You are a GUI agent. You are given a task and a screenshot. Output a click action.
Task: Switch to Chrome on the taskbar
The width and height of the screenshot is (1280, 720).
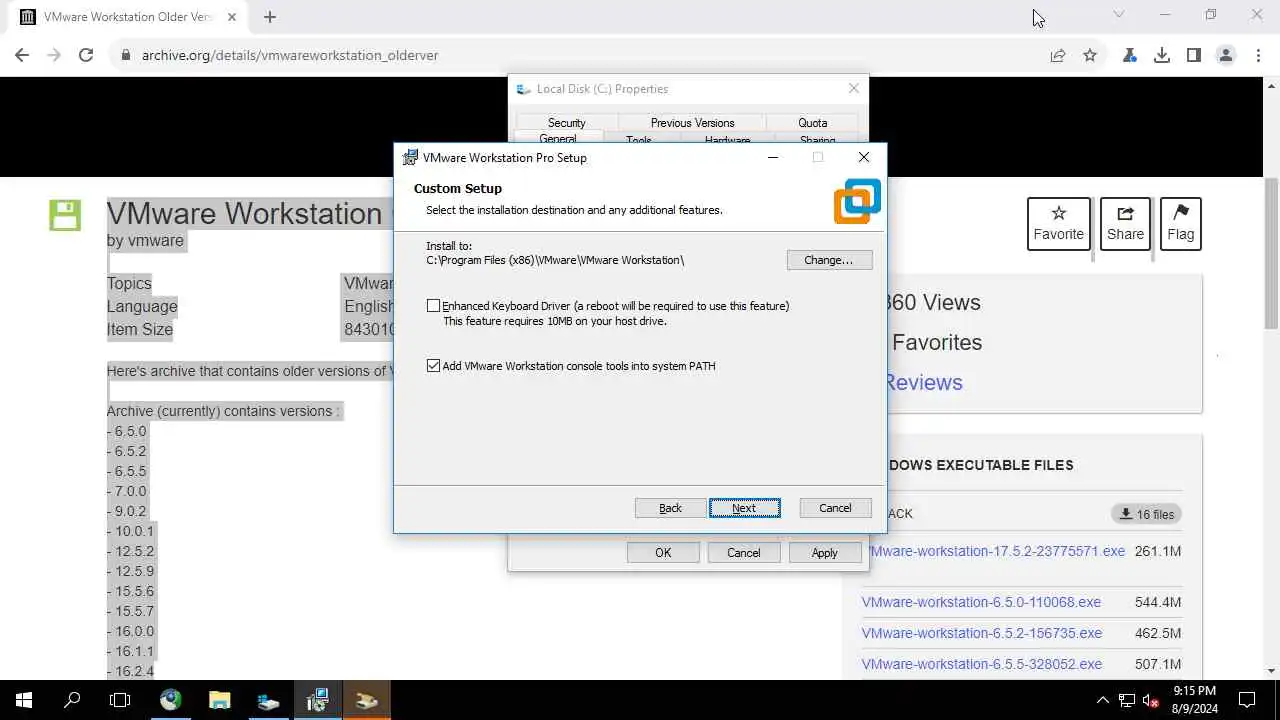(170, 700)
